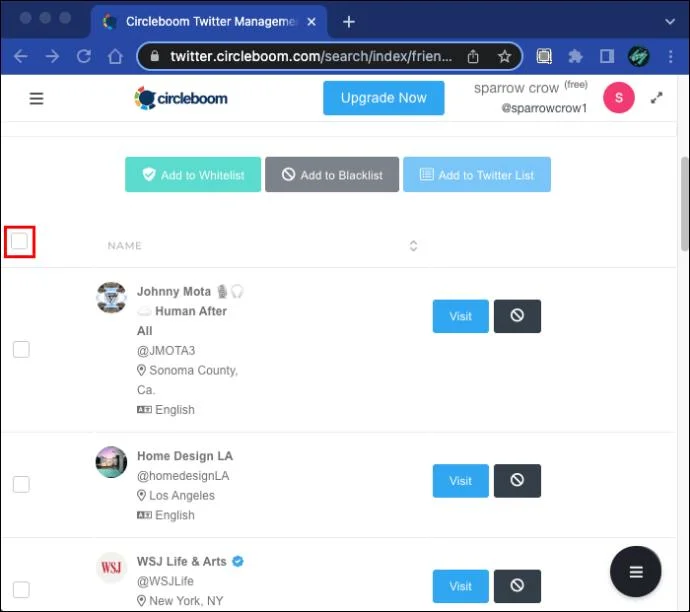This screenshot has height=612, width=690.
Task: Click the page vertical scrollbar
Action: pos(684,204)
